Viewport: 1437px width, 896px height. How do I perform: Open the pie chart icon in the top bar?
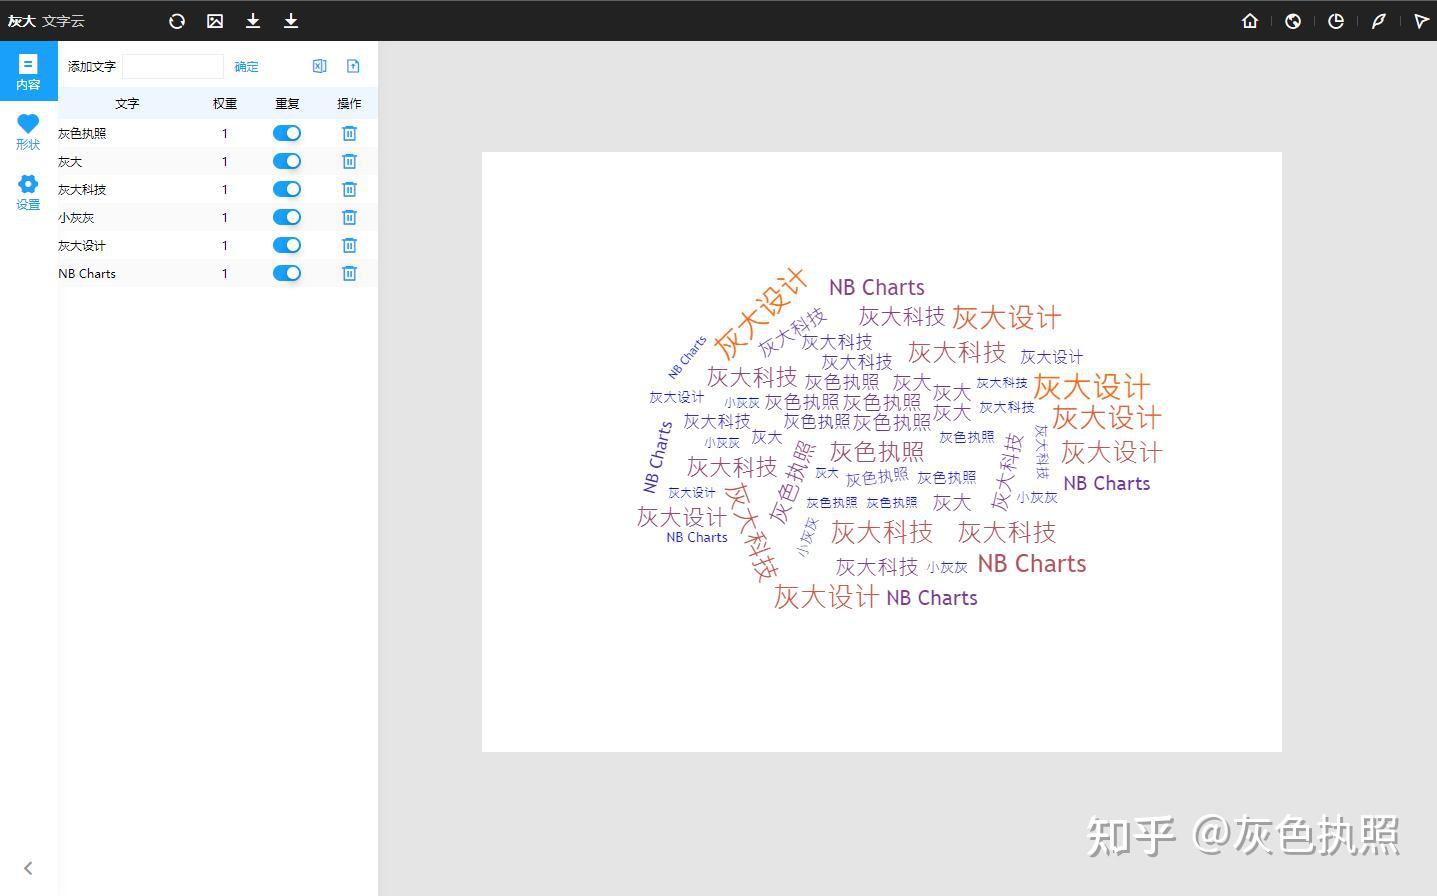[x=1335, y=20]
